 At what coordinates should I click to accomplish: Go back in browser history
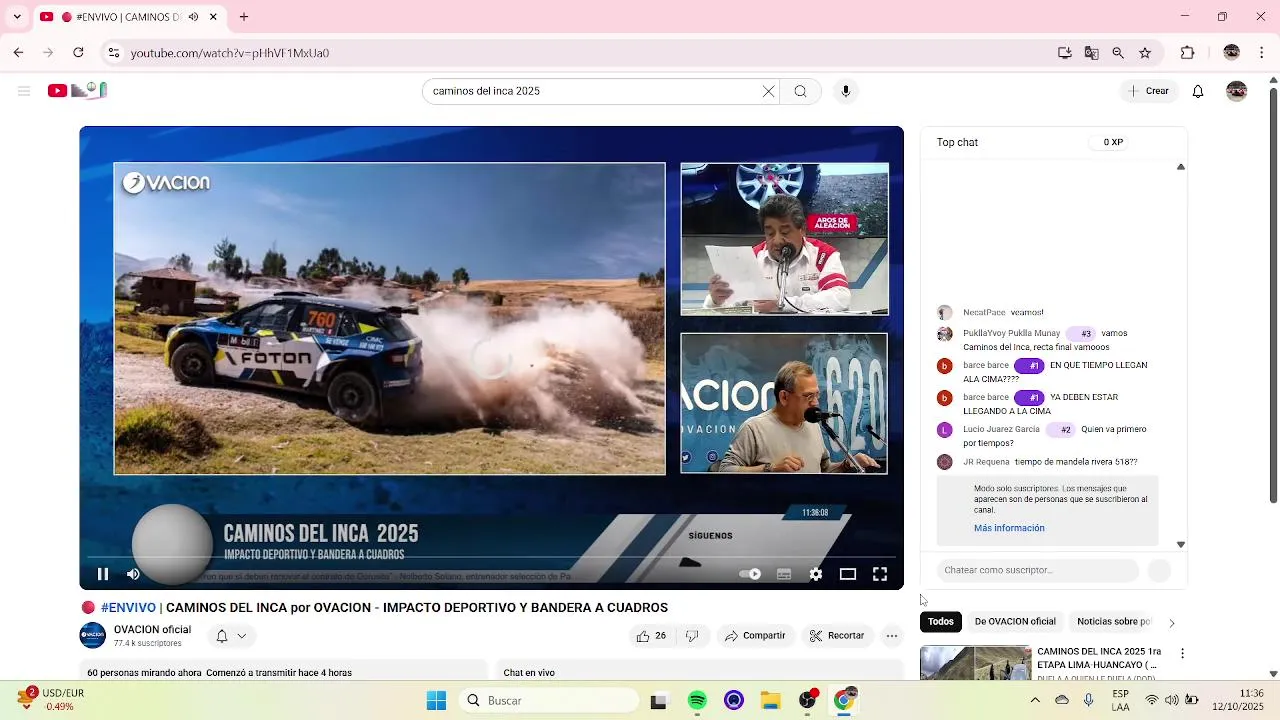[x=18, y=53]
